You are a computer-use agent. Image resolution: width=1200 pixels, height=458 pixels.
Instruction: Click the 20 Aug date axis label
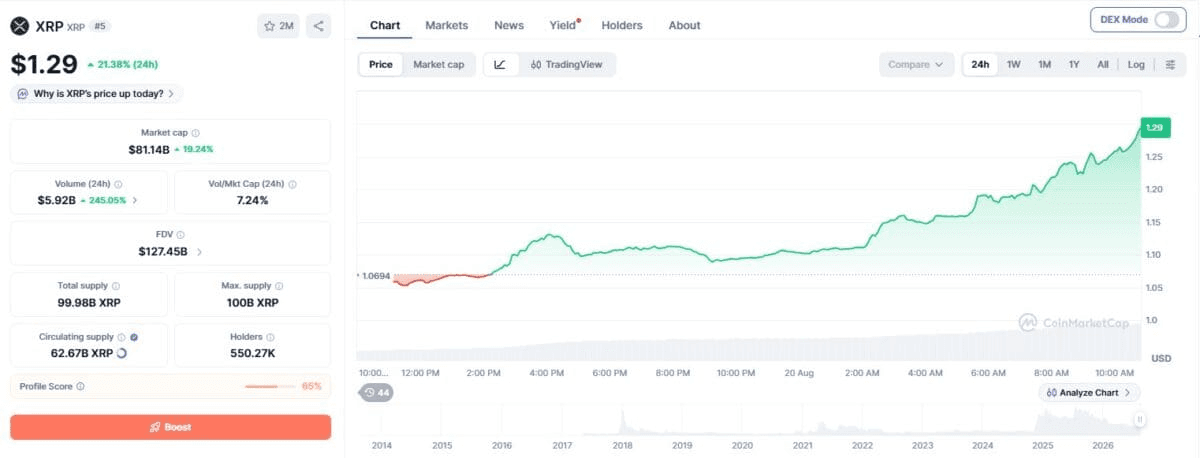coord(798,373)
